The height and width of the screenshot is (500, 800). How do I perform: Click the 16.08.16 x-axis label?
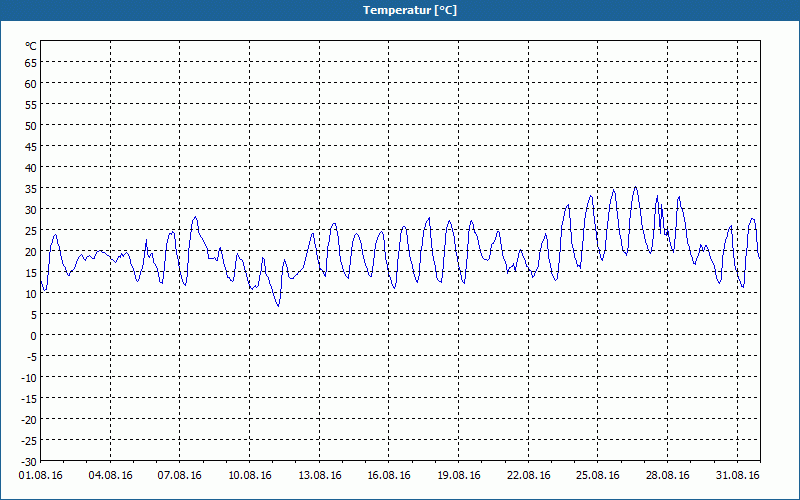click(389, 476)
